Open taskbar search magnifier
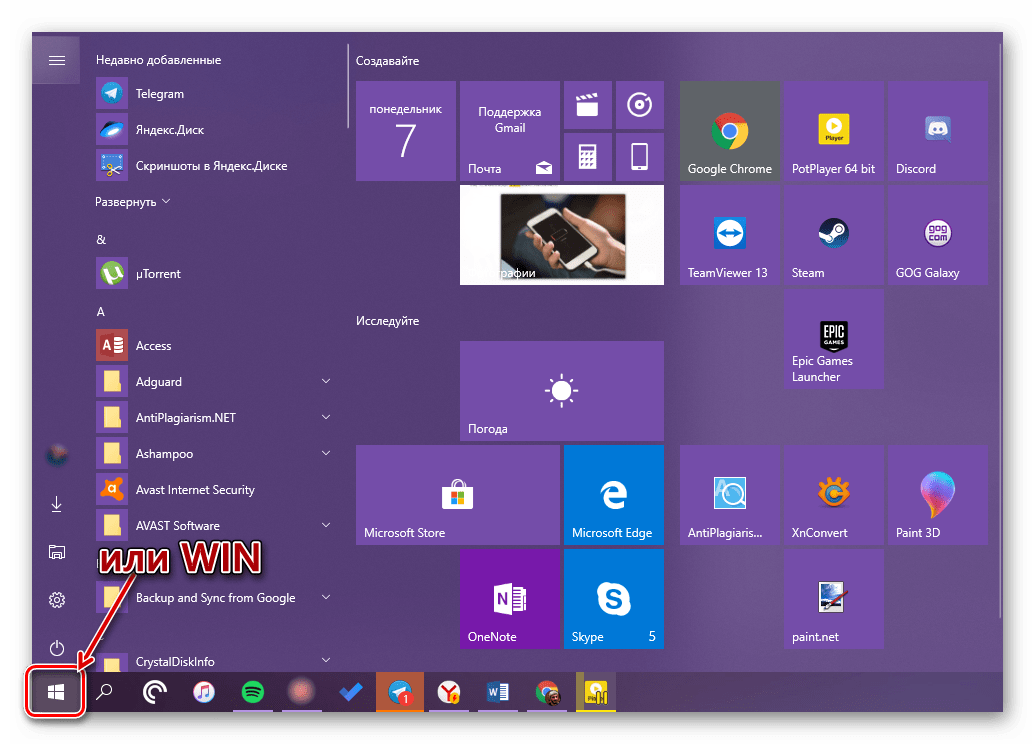The height and width of the screenshot is (744, 1035). click(x=104, y=692)
